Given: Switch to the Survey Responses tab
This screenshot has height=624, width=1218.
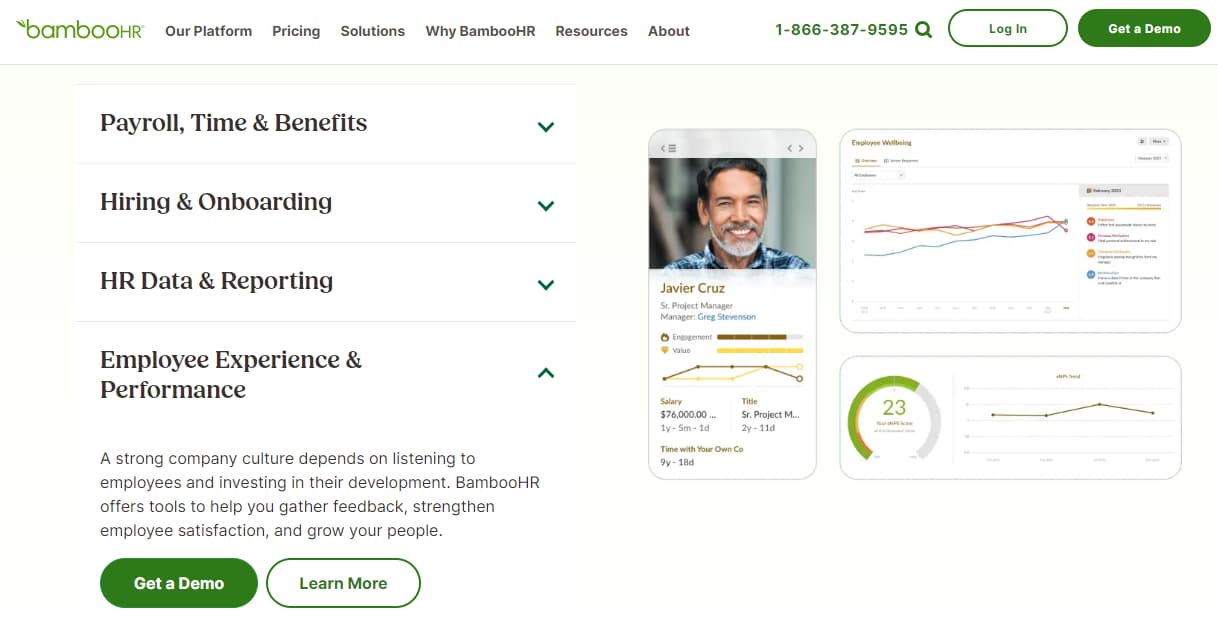Looking at the screenshot, I should point(900,160).
